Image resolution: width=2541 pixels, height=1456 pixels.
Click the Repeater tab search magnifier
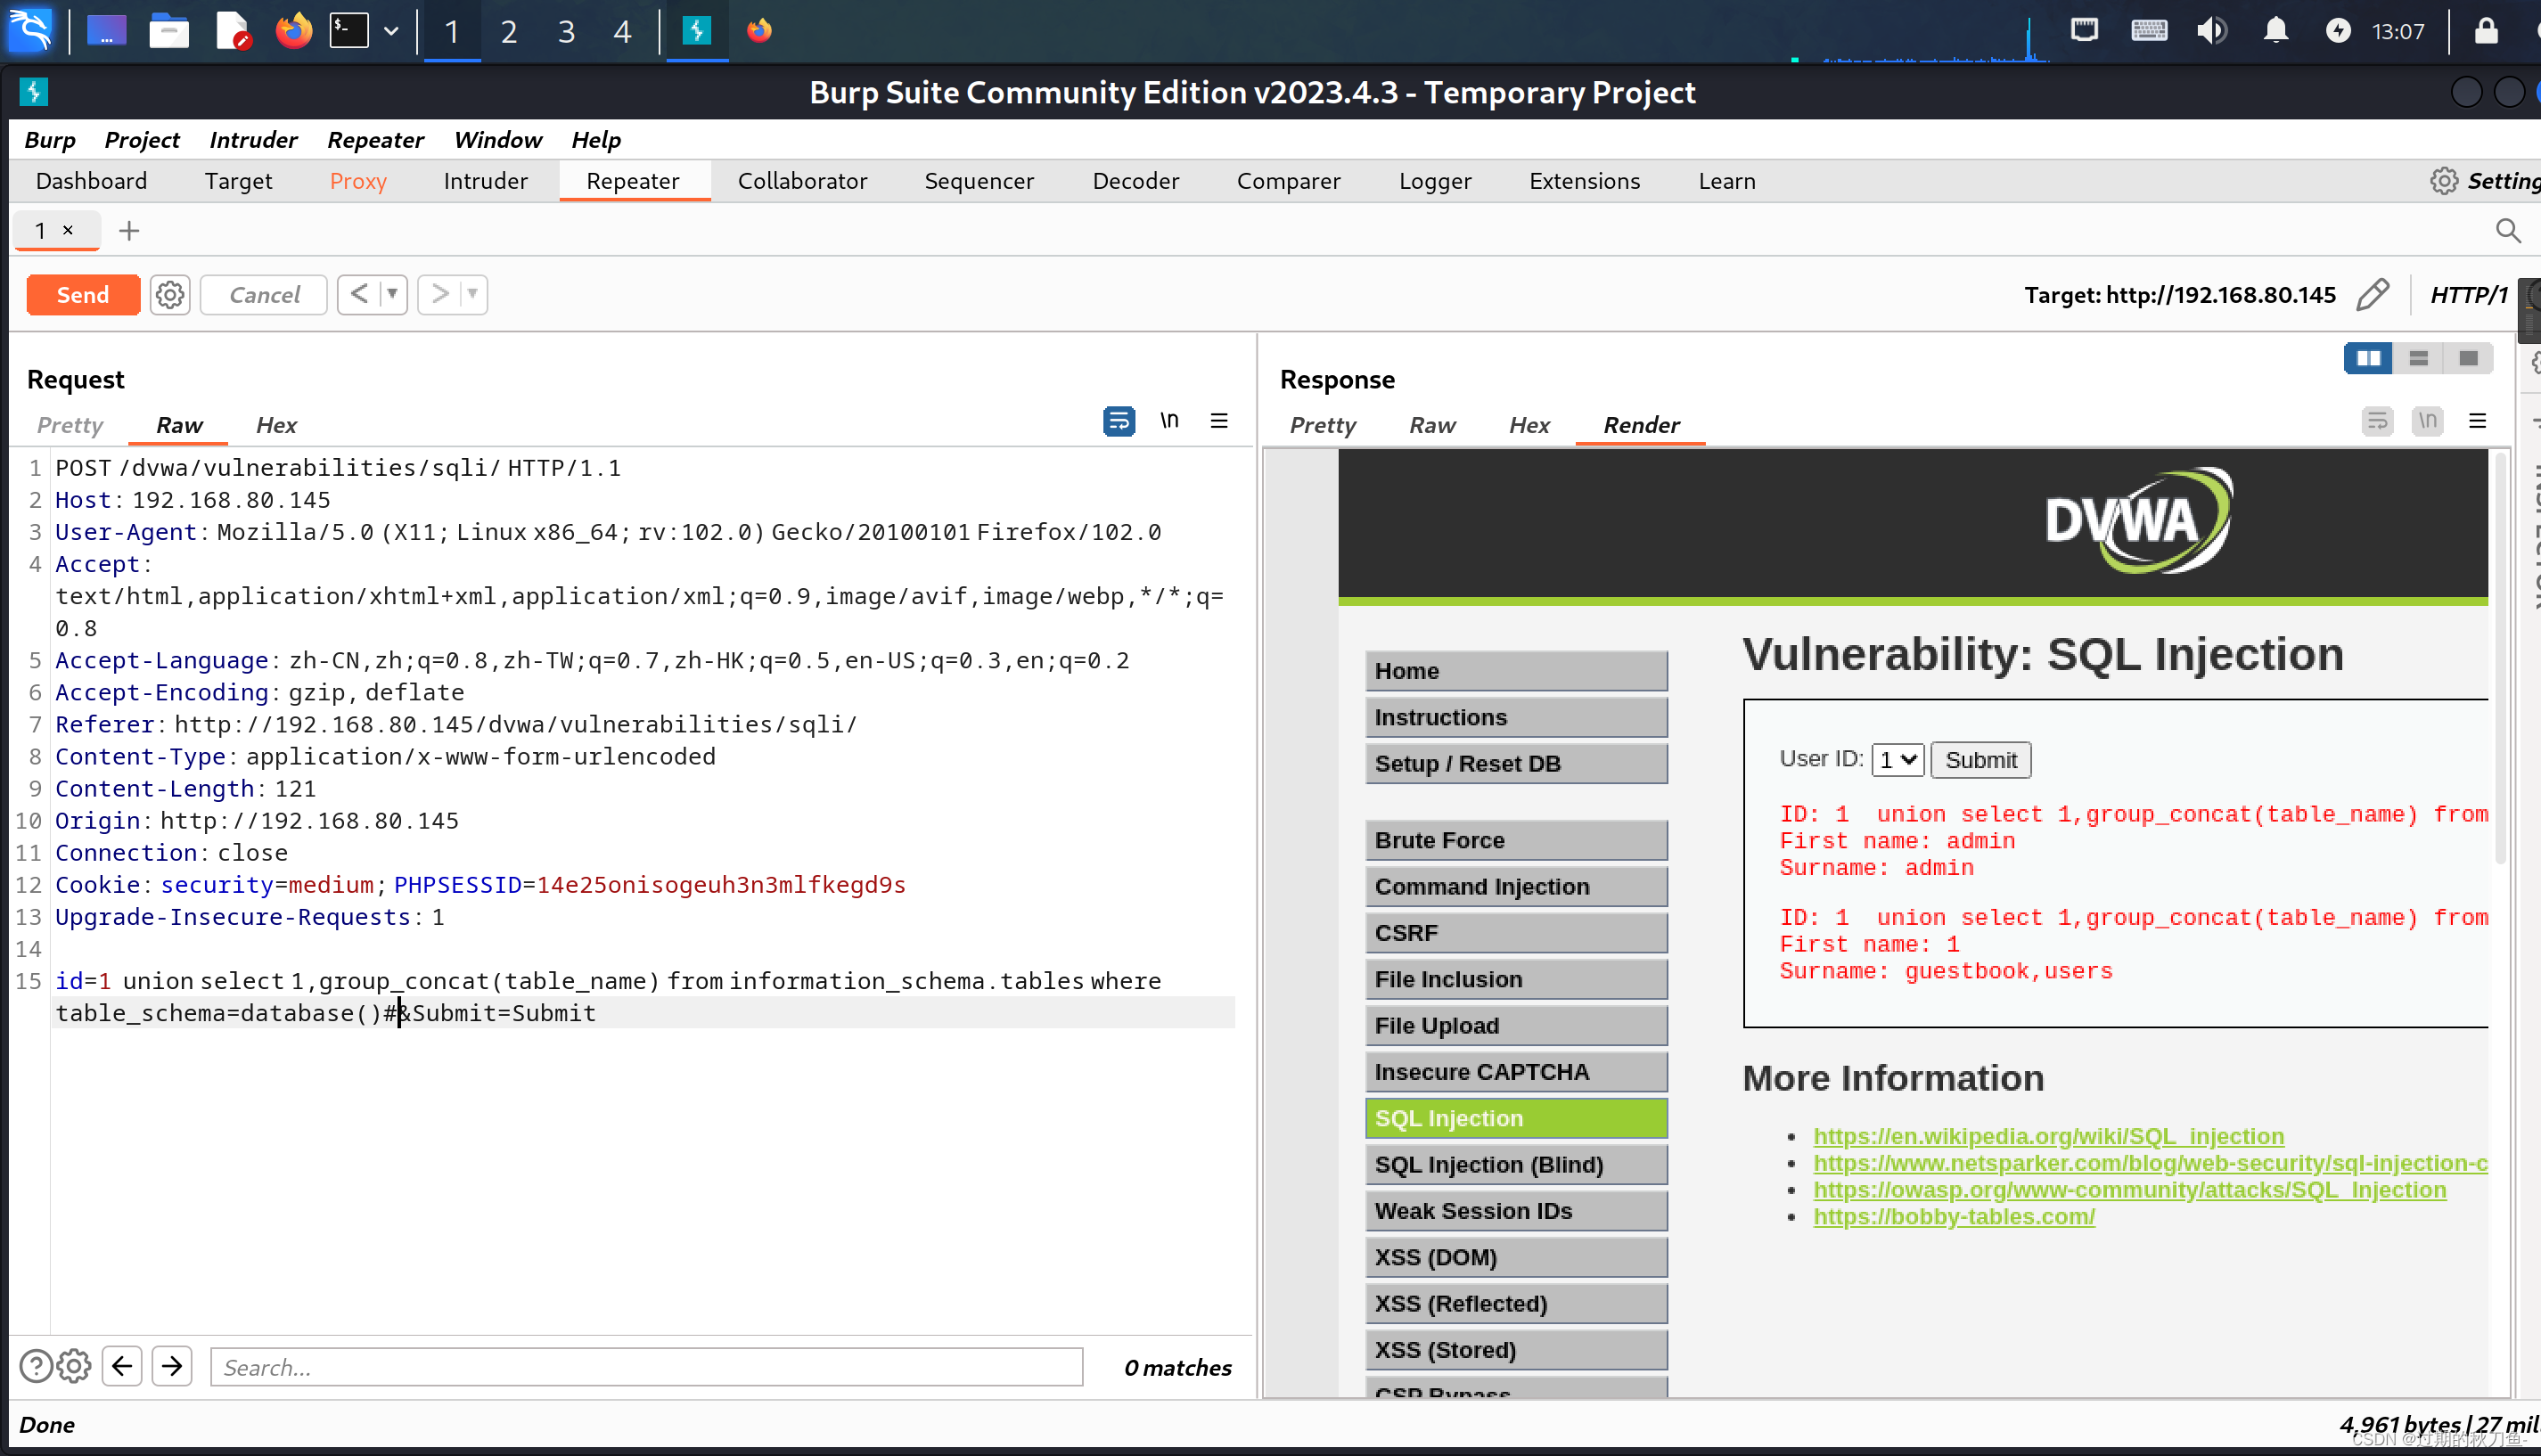2508,231
